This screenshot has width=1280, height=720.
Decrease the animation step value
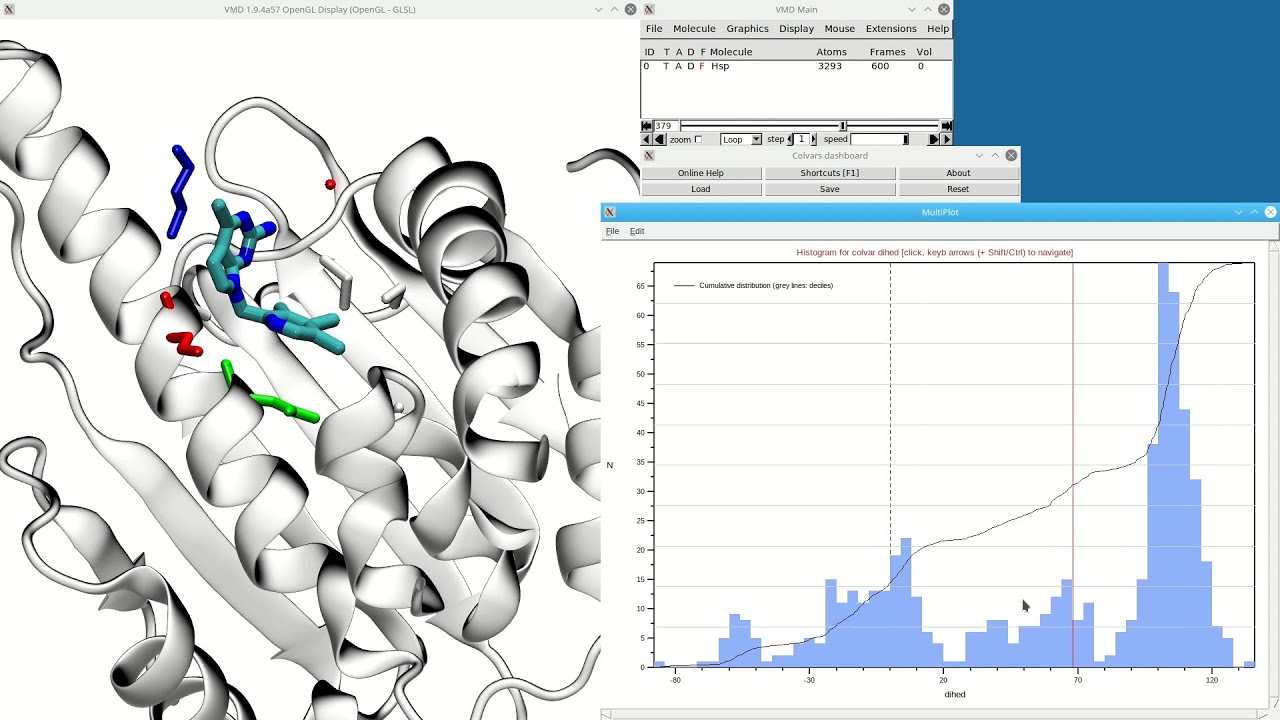click(790, 139)
